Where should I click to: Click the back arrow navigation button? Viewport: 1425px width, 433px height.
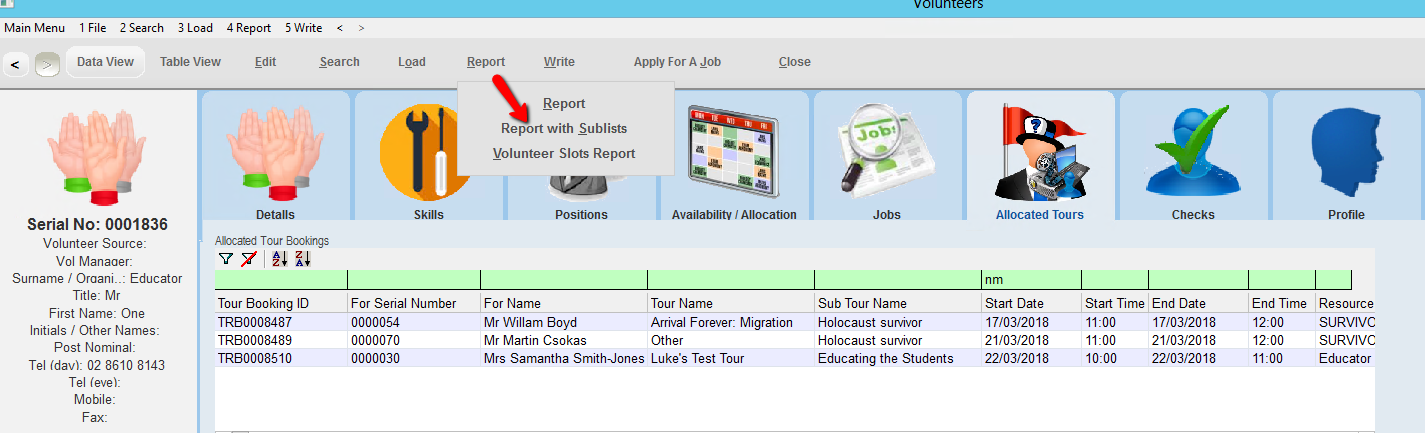point(16,65)
